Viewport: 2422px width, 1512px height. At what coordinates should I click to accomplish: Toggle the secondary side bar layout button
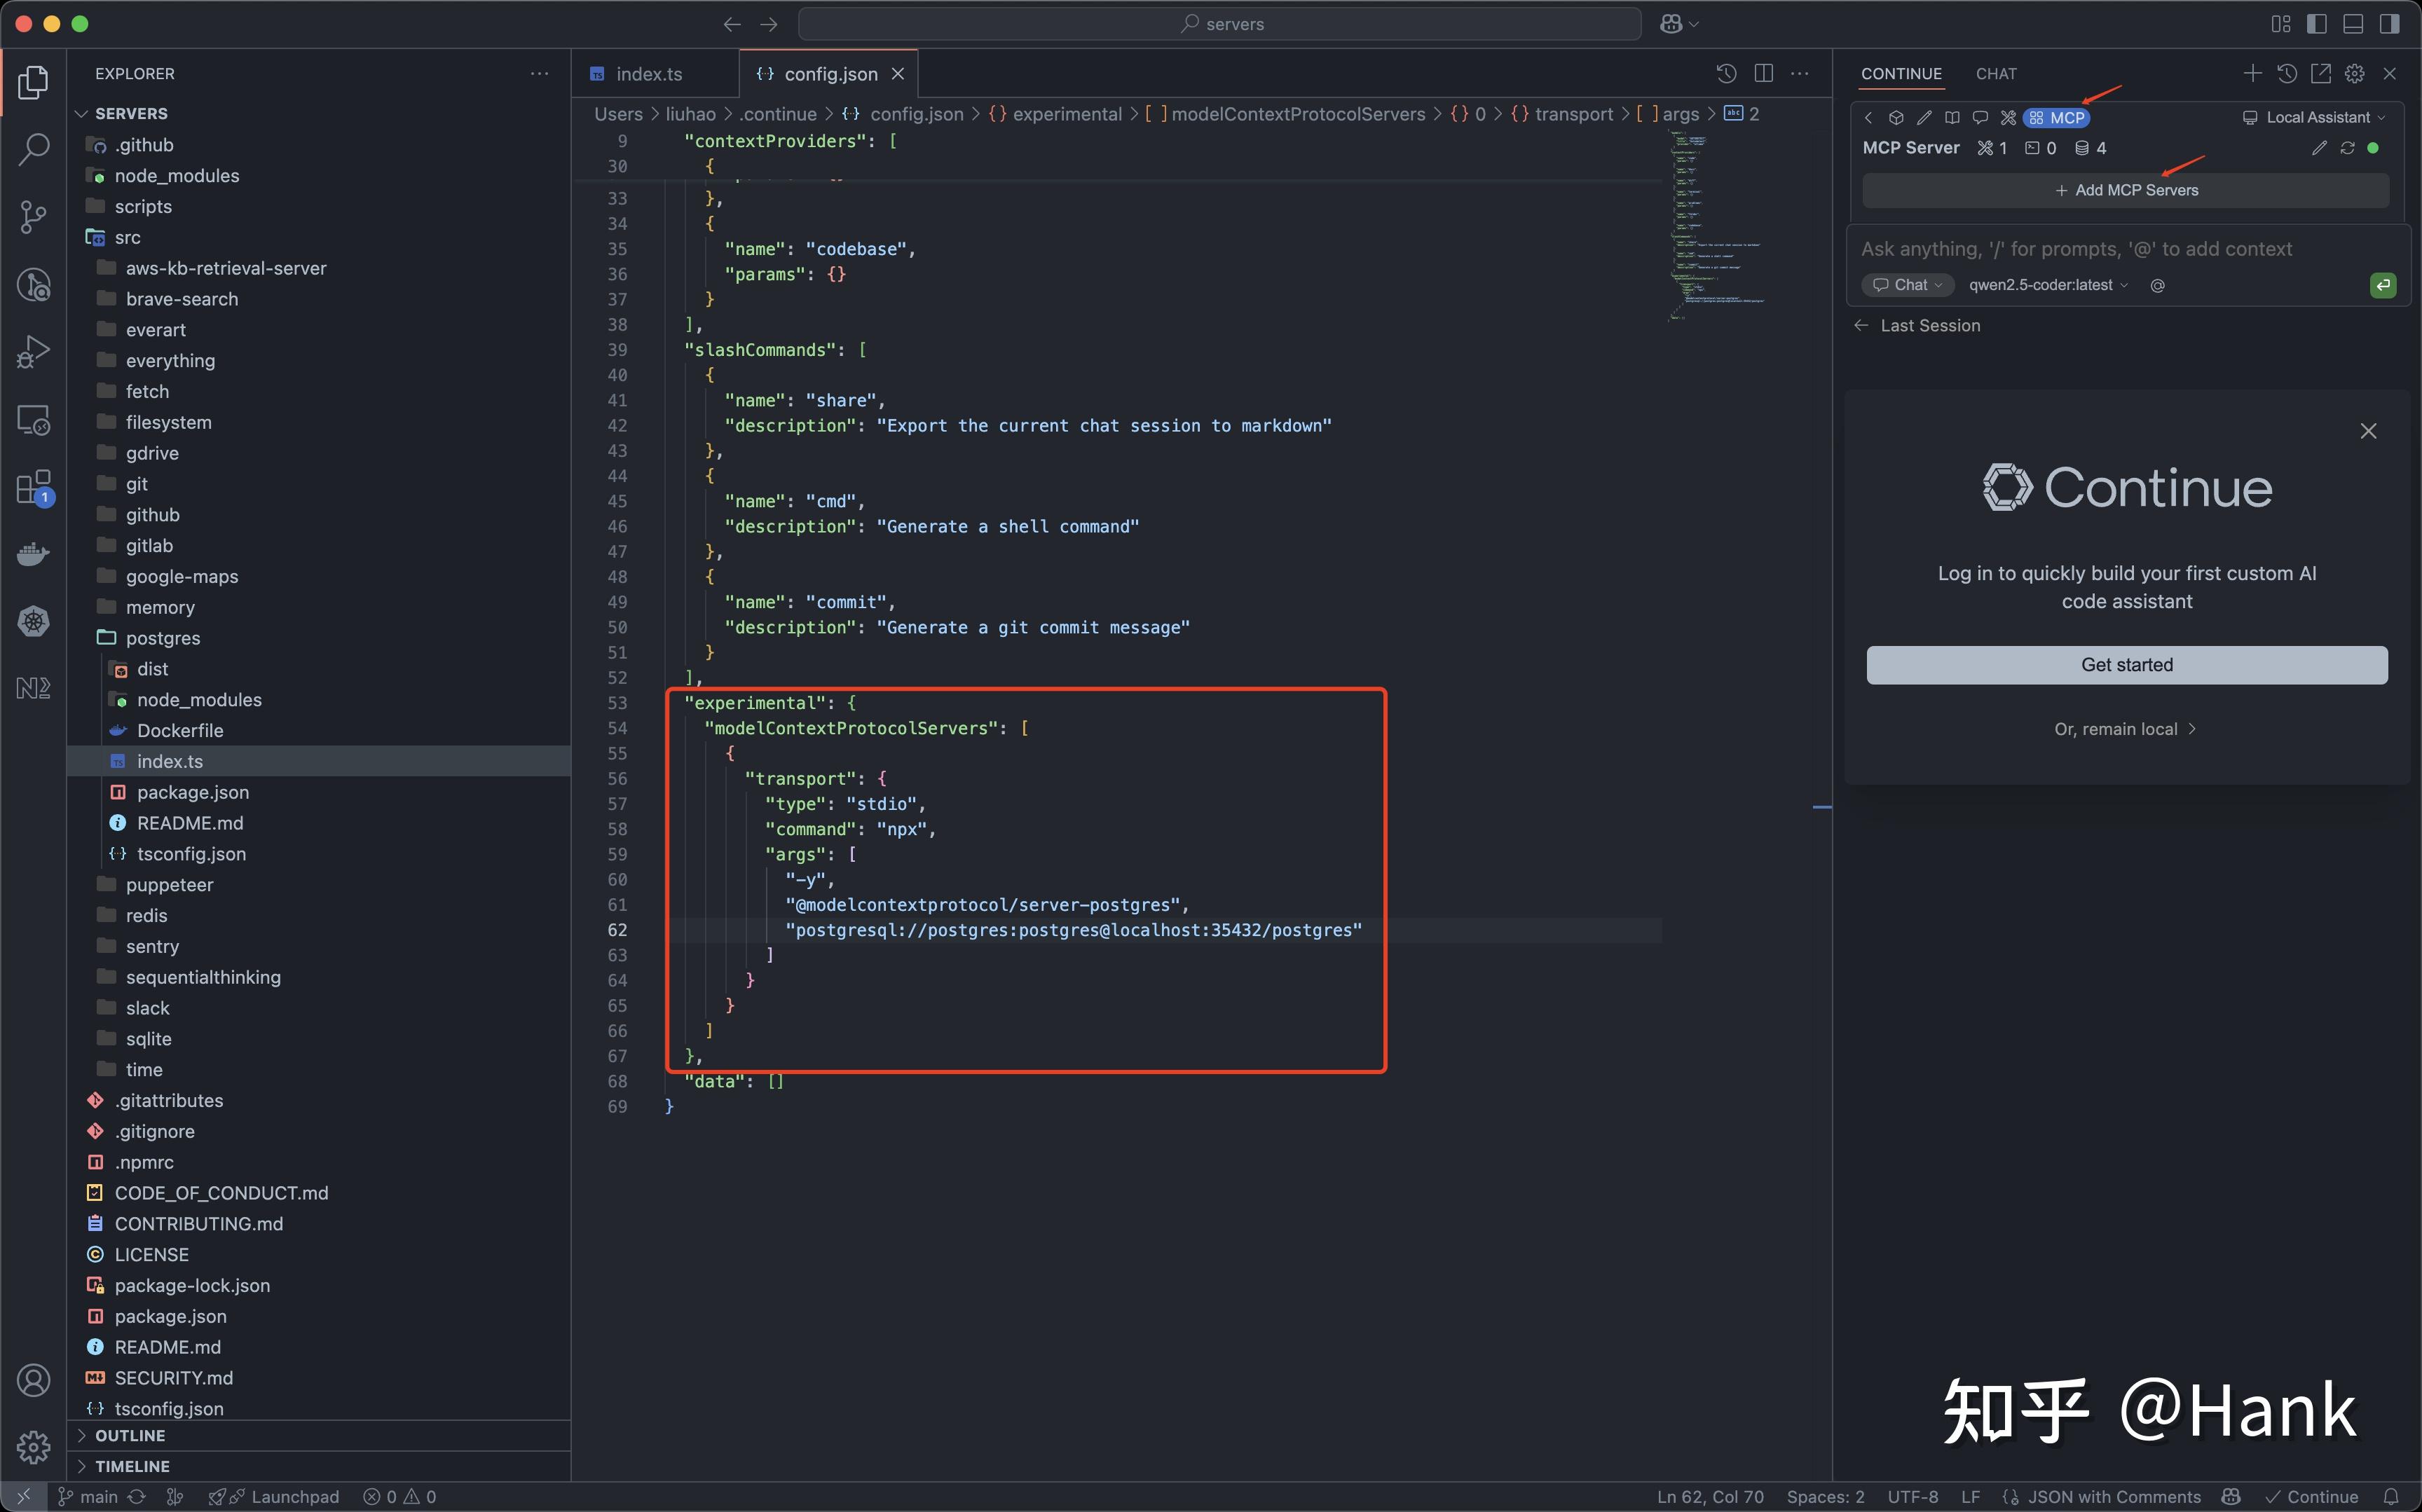point(2389,24)
